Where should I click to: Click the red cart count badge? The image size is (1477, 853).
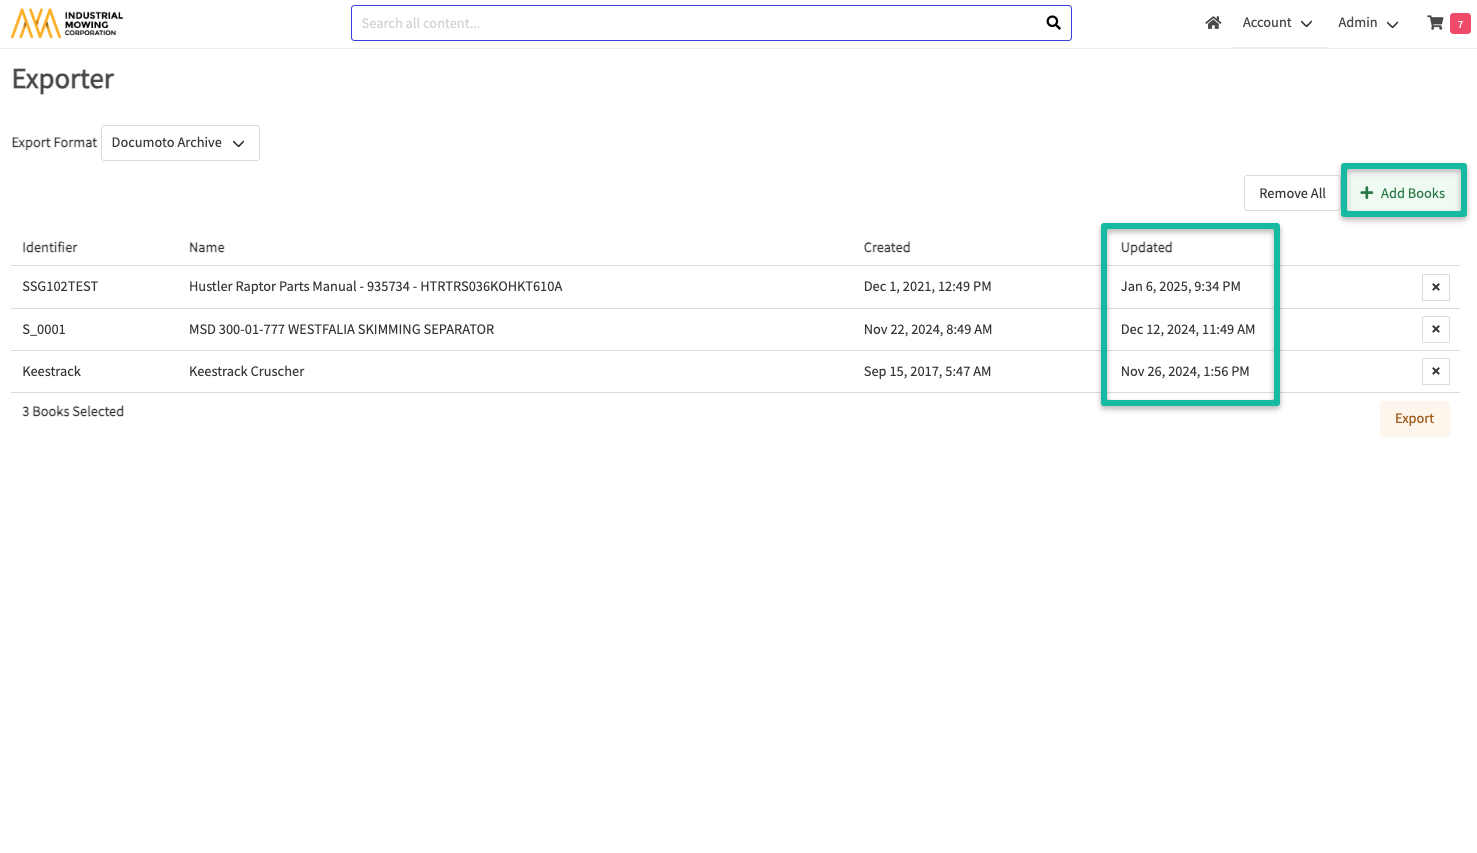[x=1460, y=24]
